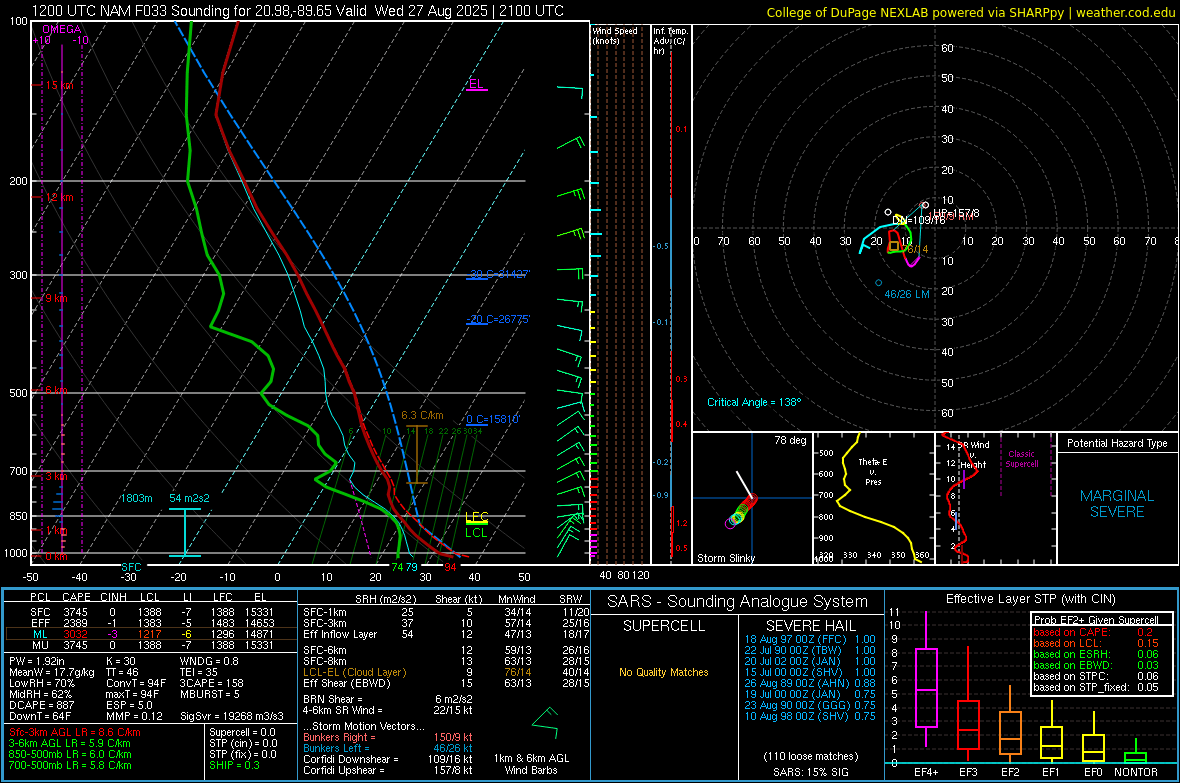The image size is (1180, 783).
Task: Click the 'Classic Supercell' label in SR wind inset
Action: coord(1021,459)
